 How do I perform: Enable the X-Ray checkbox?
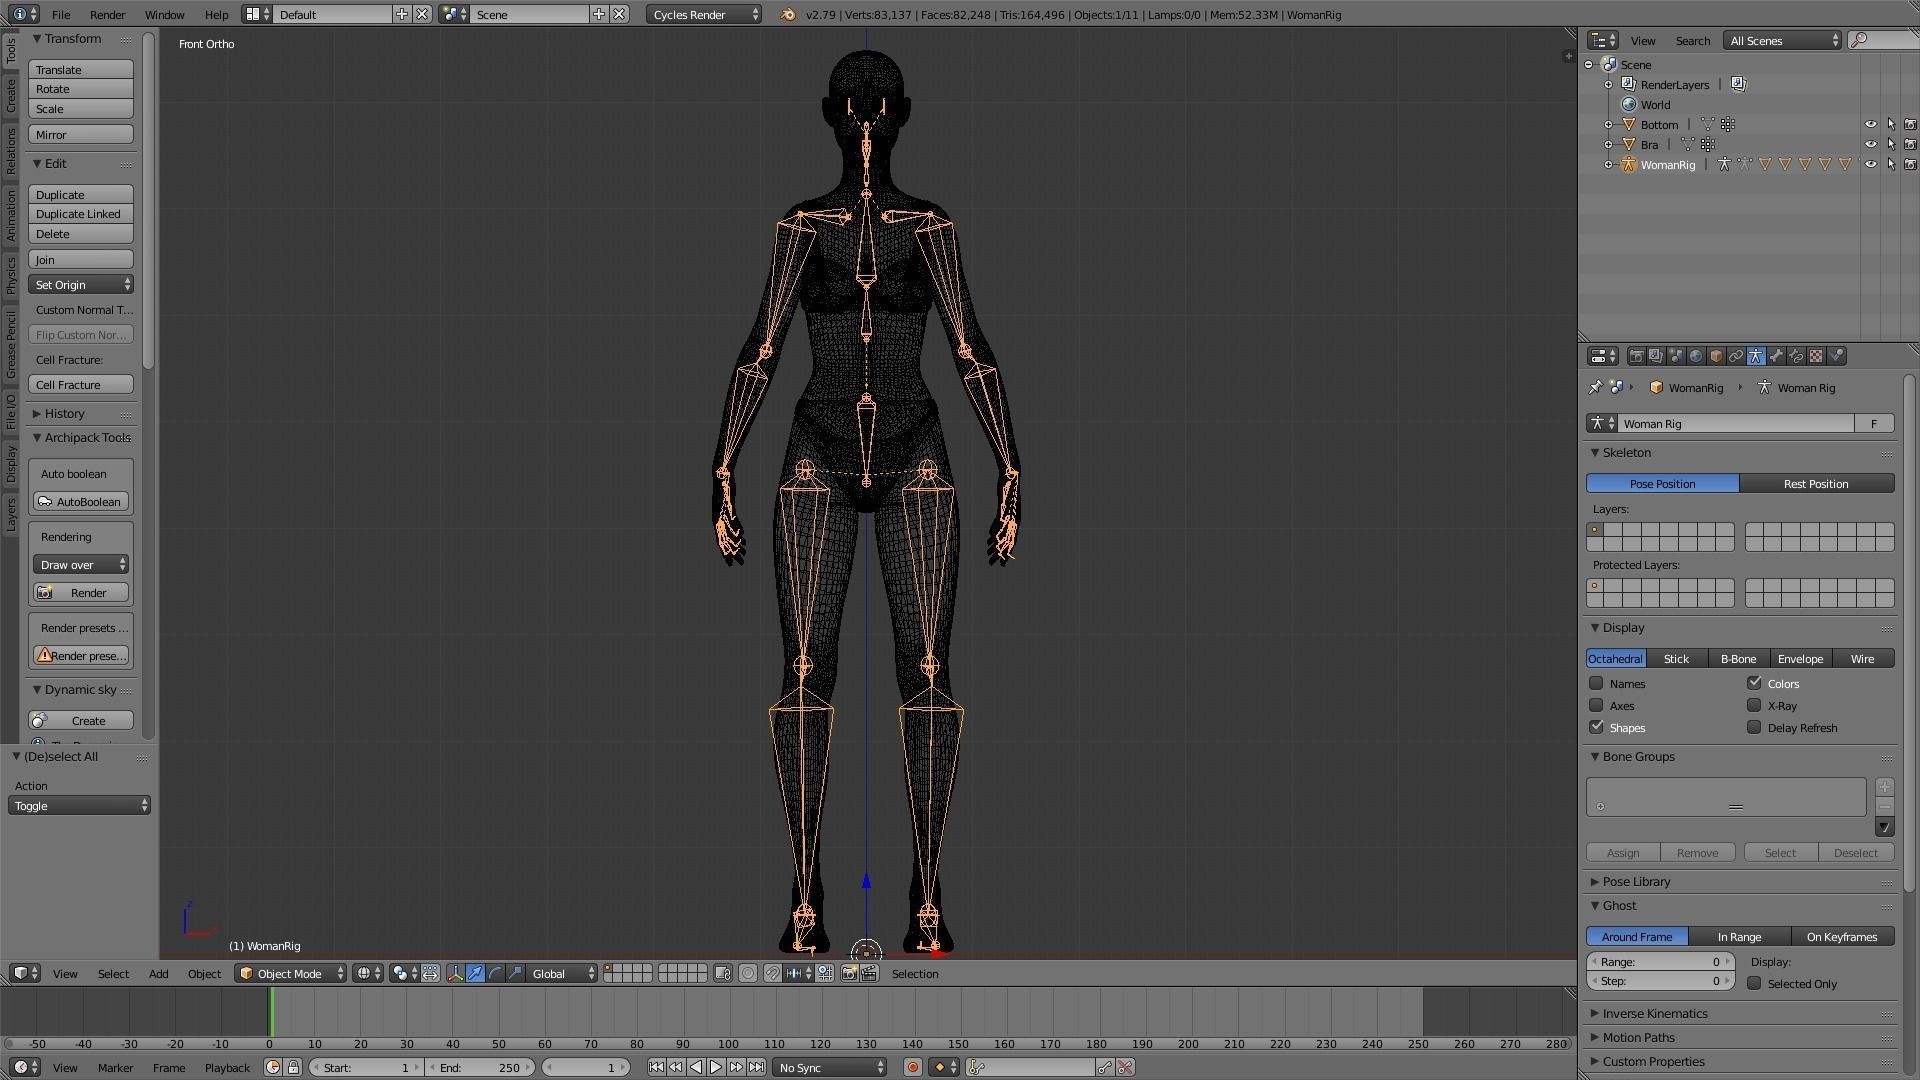(x=1754, y=705)
